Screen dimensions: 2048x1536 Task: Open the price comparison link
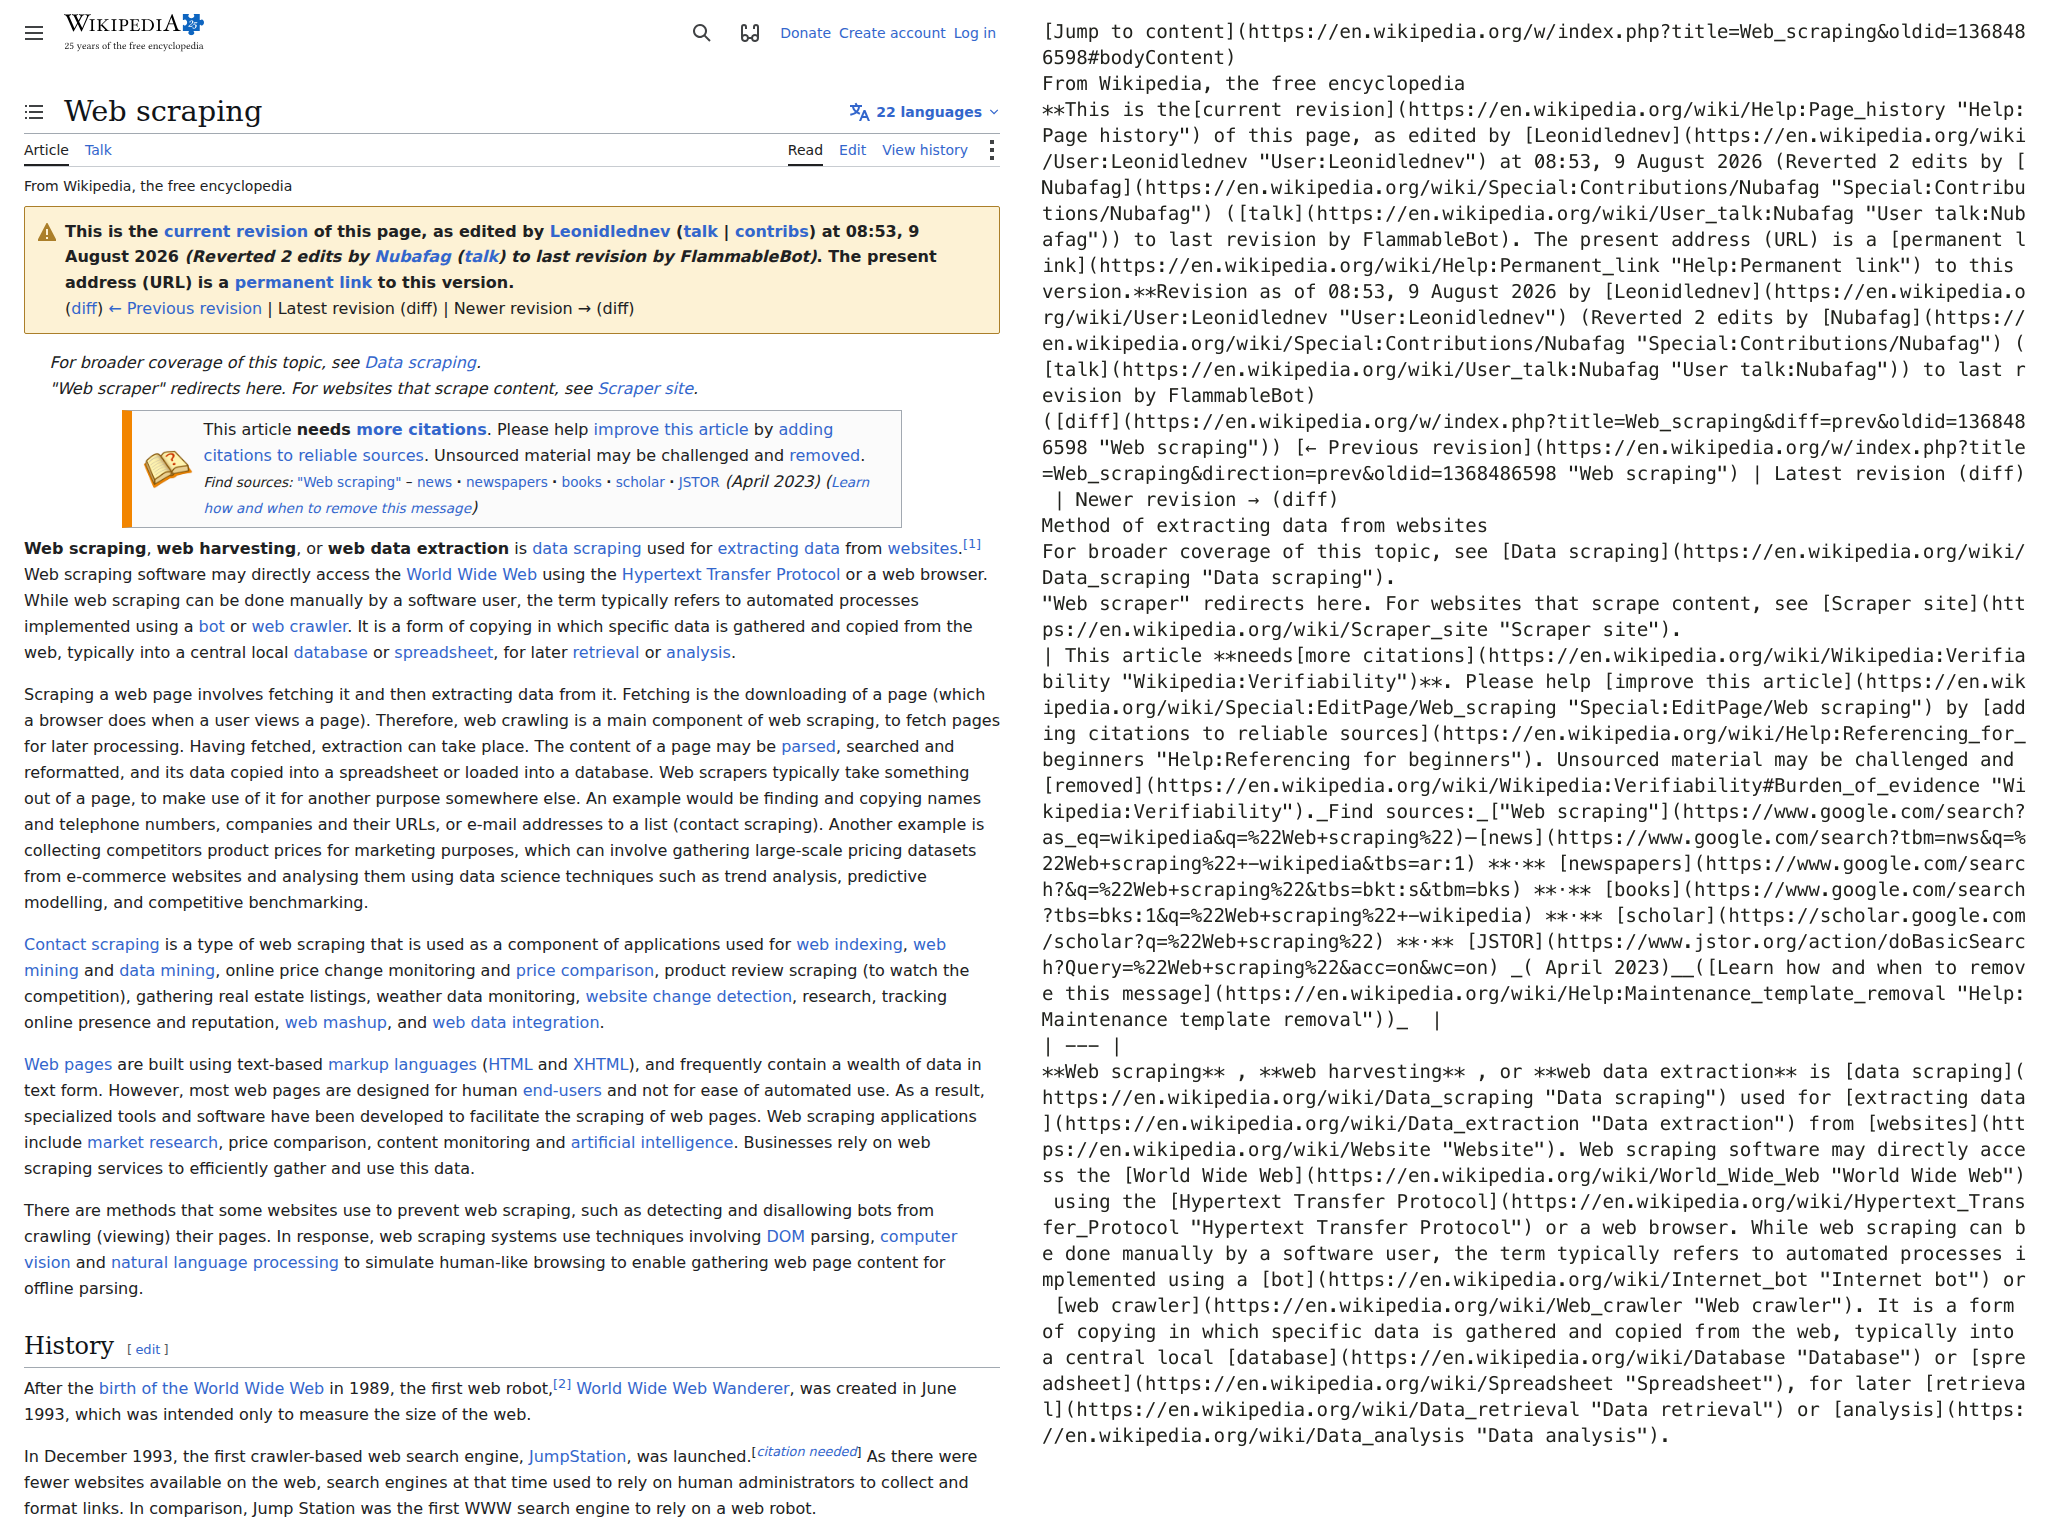[x=585, y=970]
